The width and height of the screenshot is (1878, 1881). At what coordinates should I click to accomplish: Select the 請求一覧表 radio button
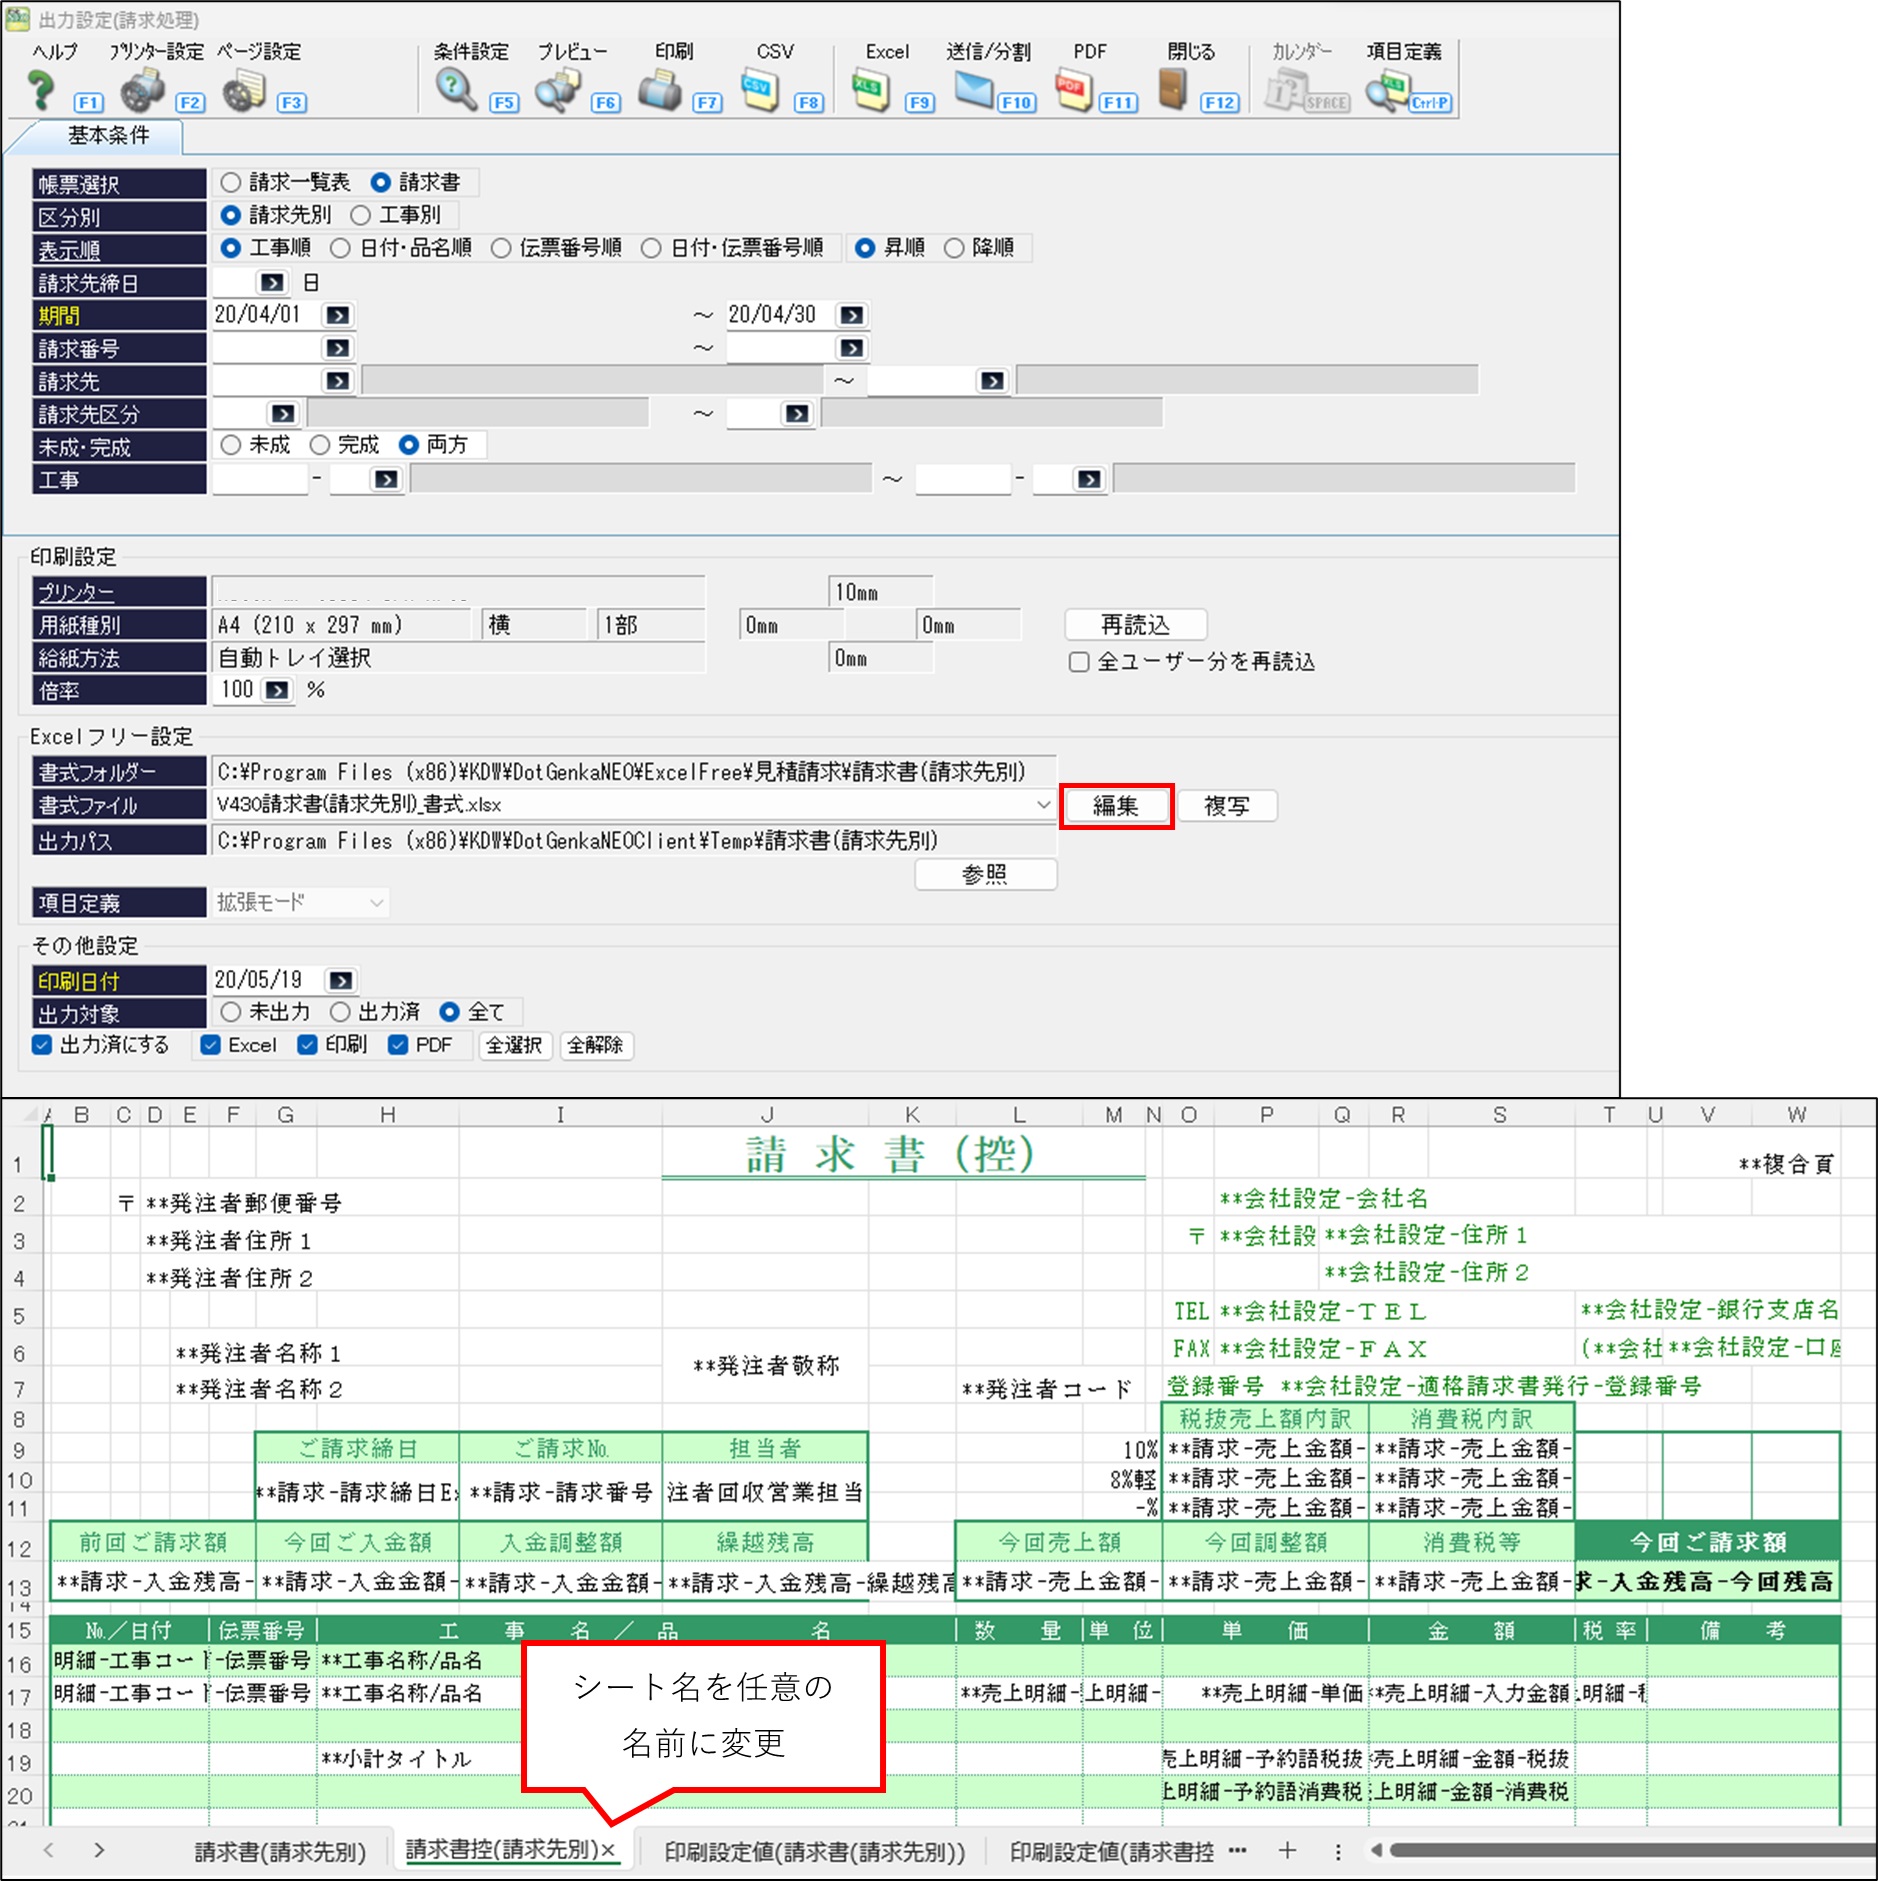[231, 182]
